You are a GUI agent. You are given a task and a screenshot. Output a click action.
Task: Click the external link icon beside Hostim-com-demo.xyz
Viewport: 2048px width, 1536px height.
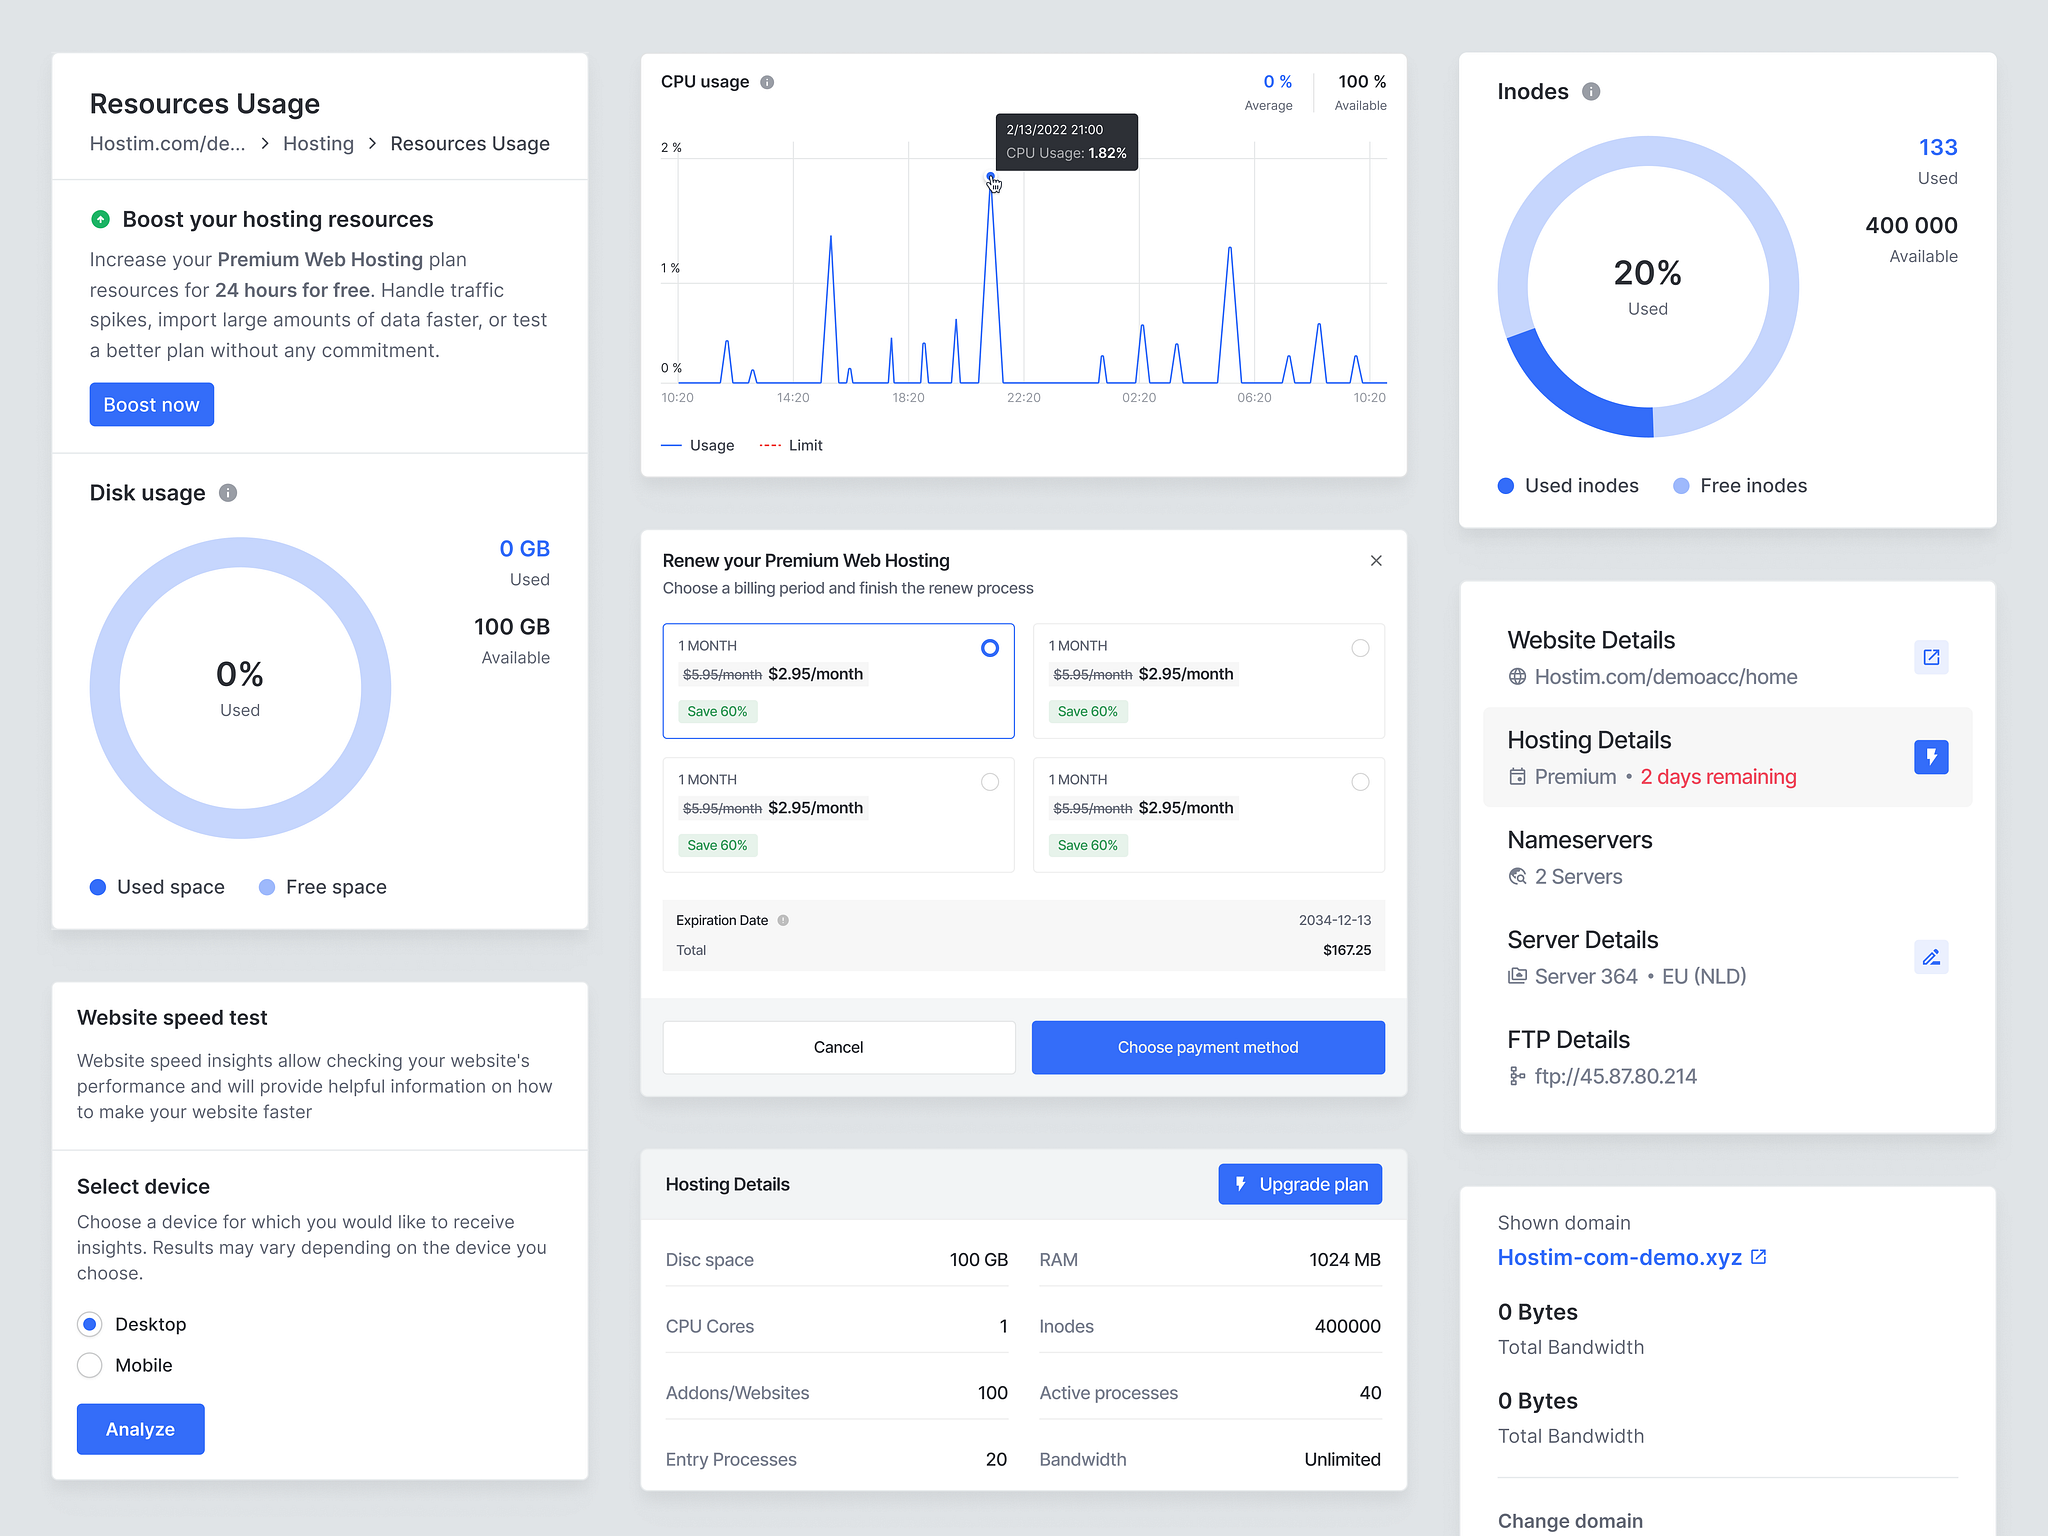pos(1760,1256)
